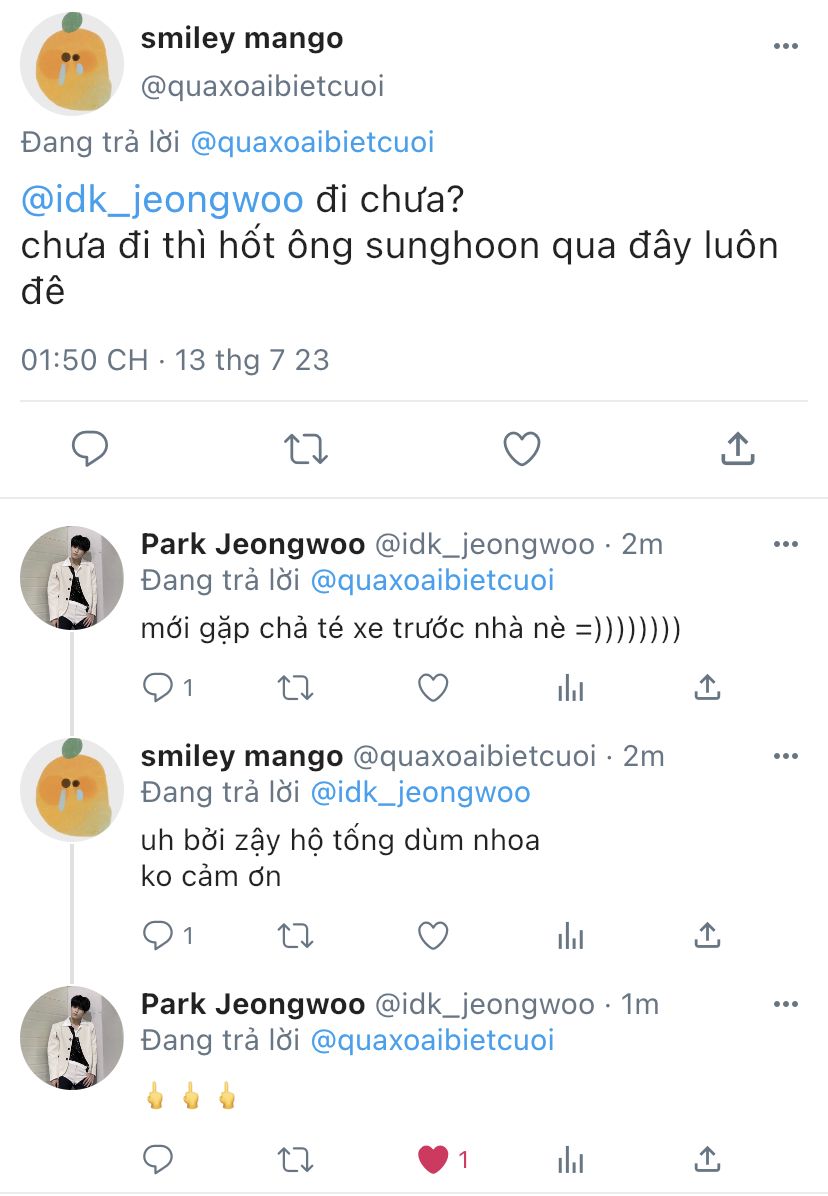Open more options on smiley mango's reply
The width and height of the screenshot is (828, 1196).
pos(786,756)
